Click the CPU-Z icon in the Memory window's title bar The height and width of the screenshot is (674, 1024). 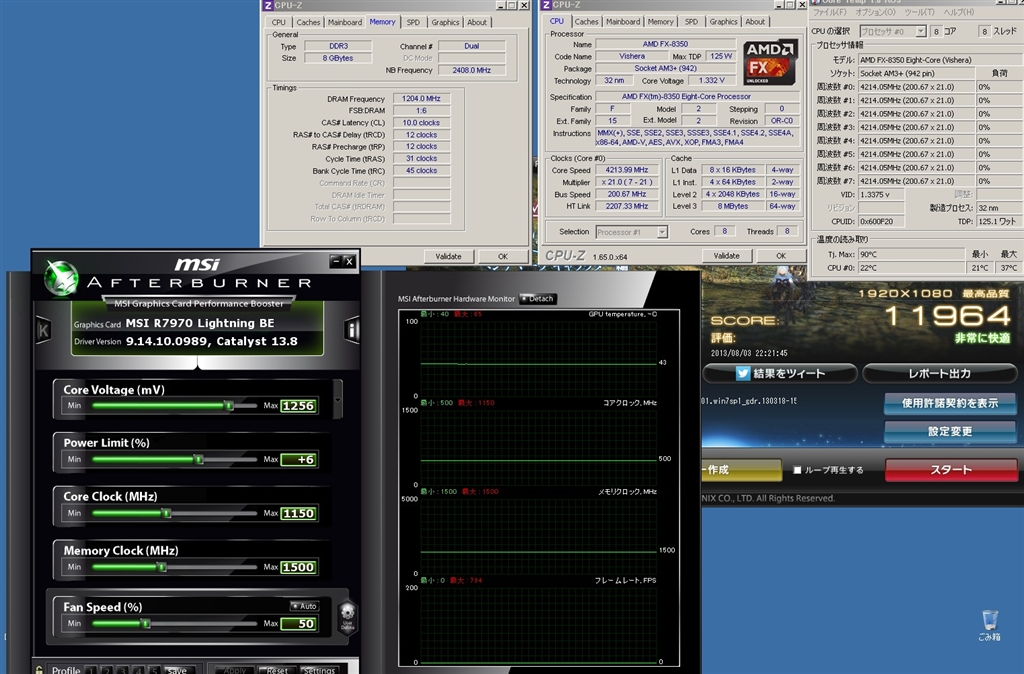tap(267, 5)
